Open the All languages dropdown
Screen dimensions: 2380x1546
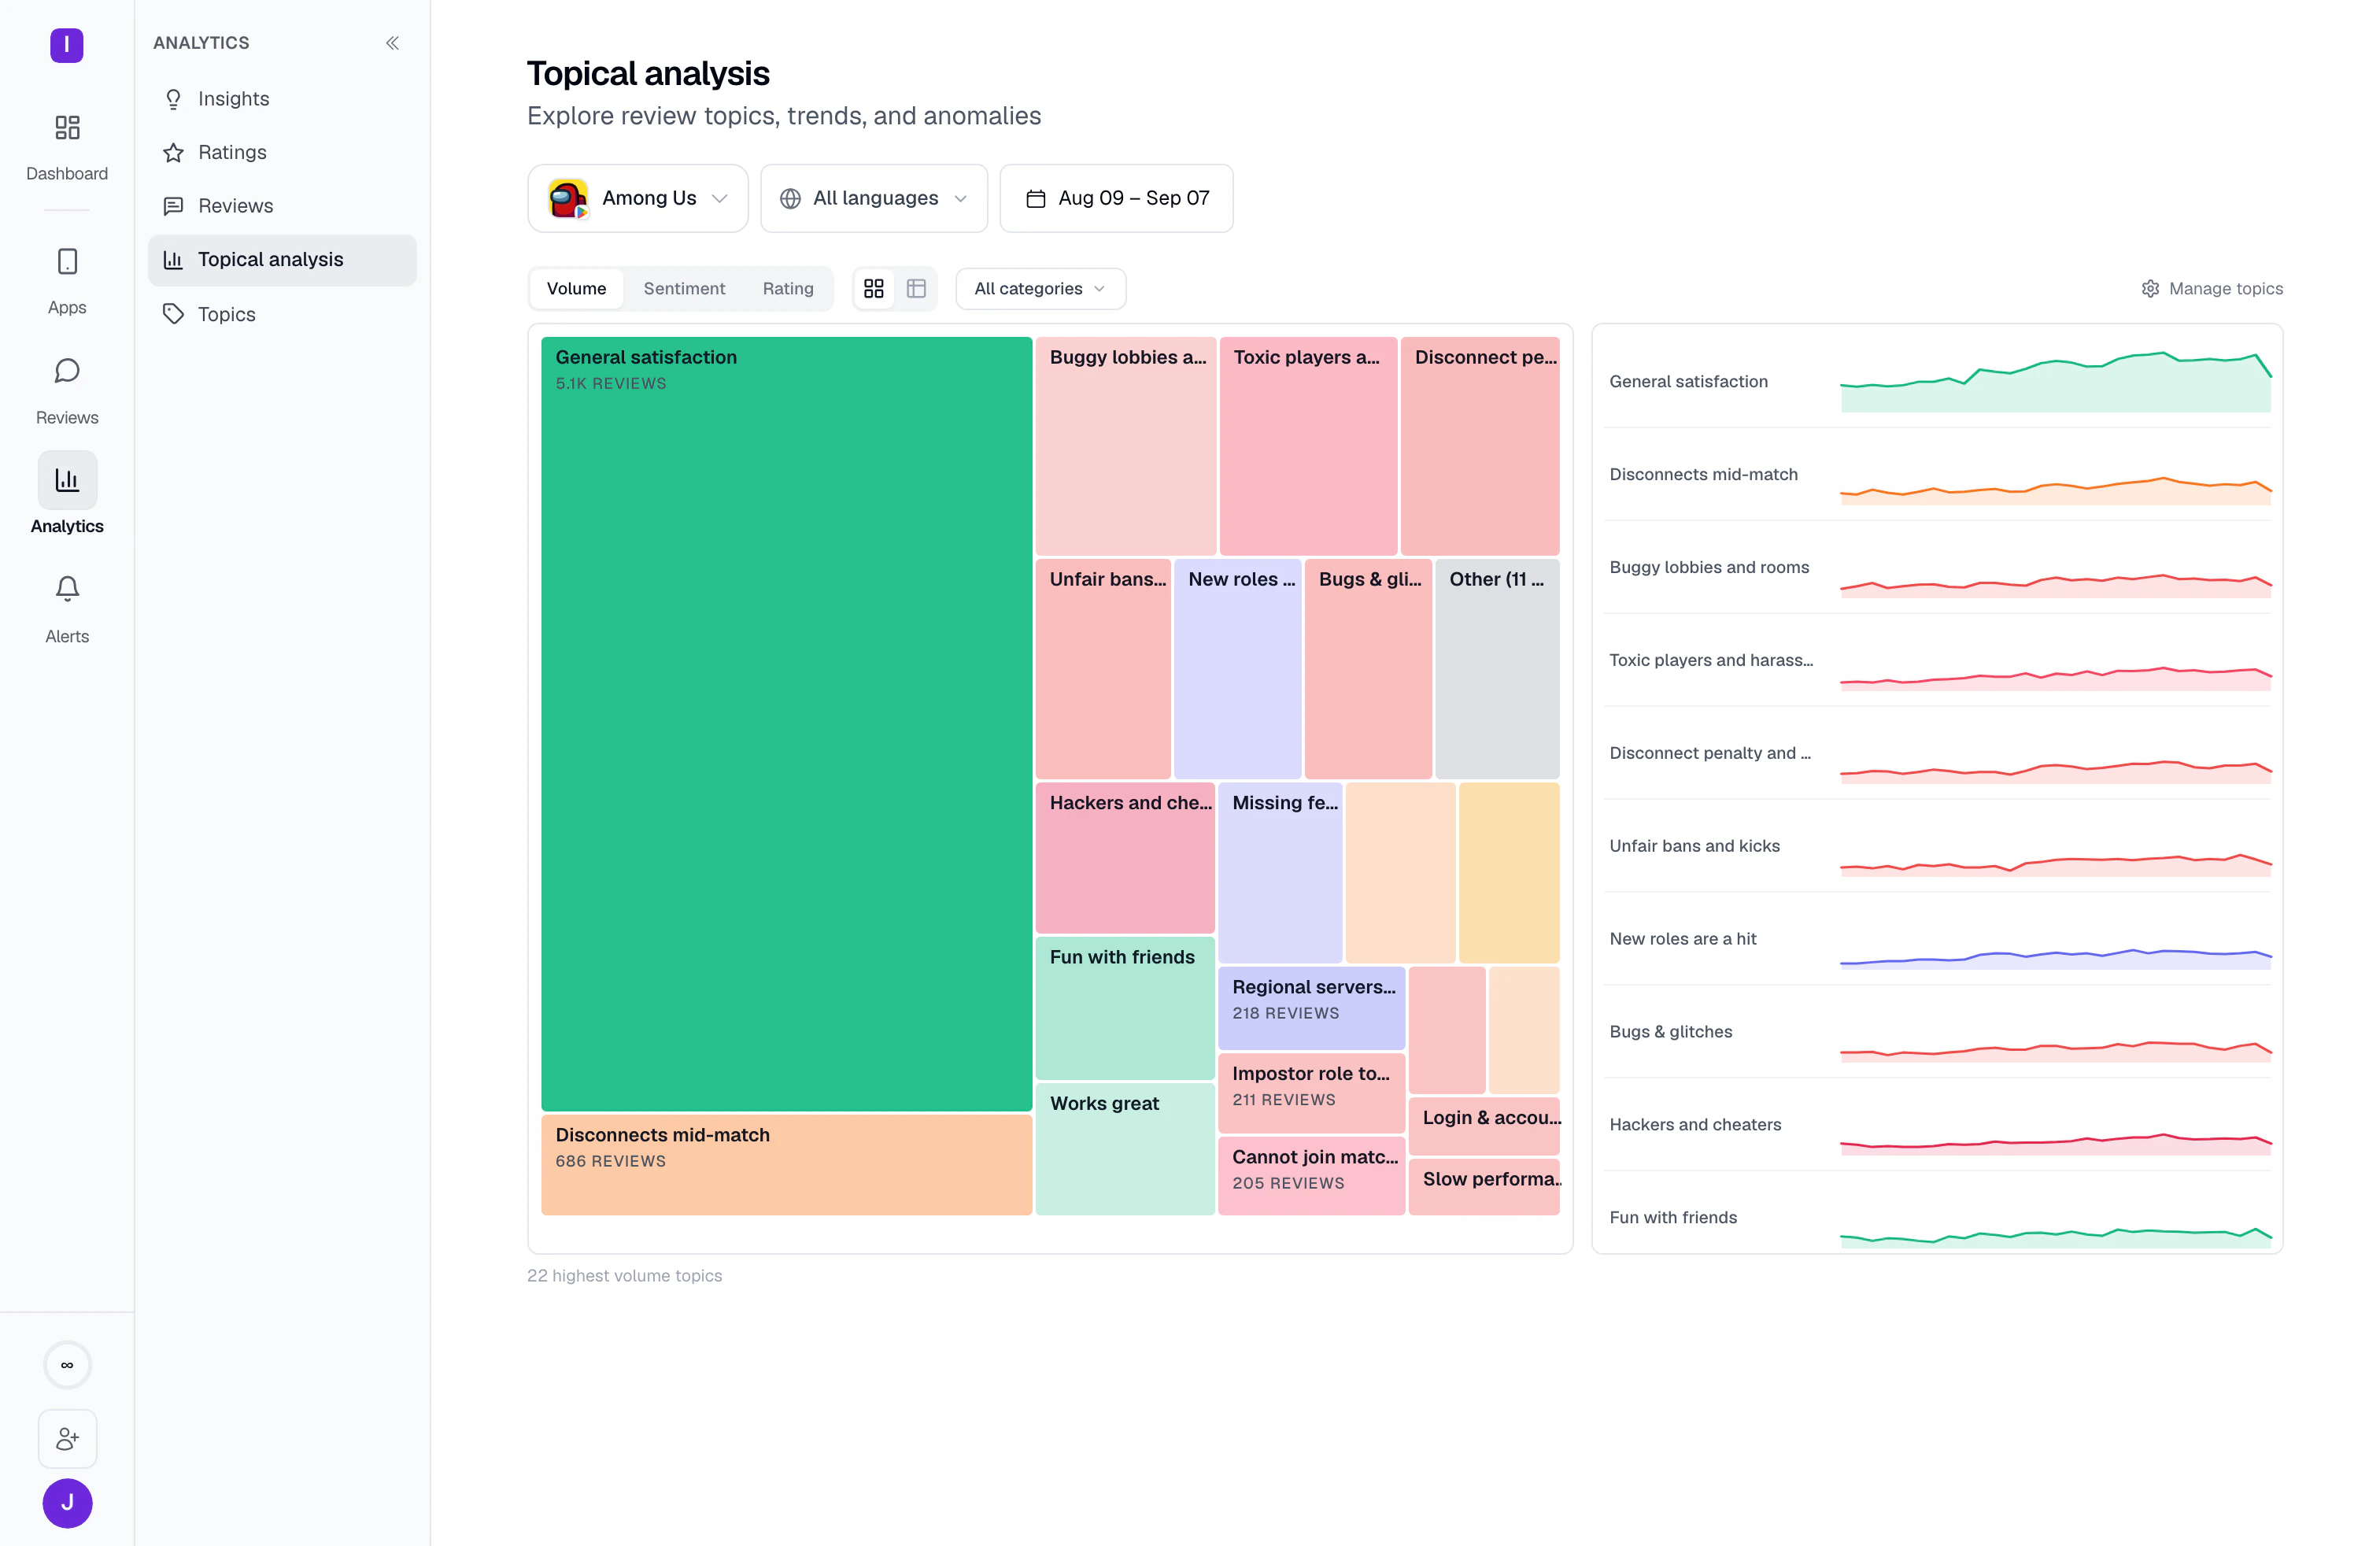tap(874, 199)
